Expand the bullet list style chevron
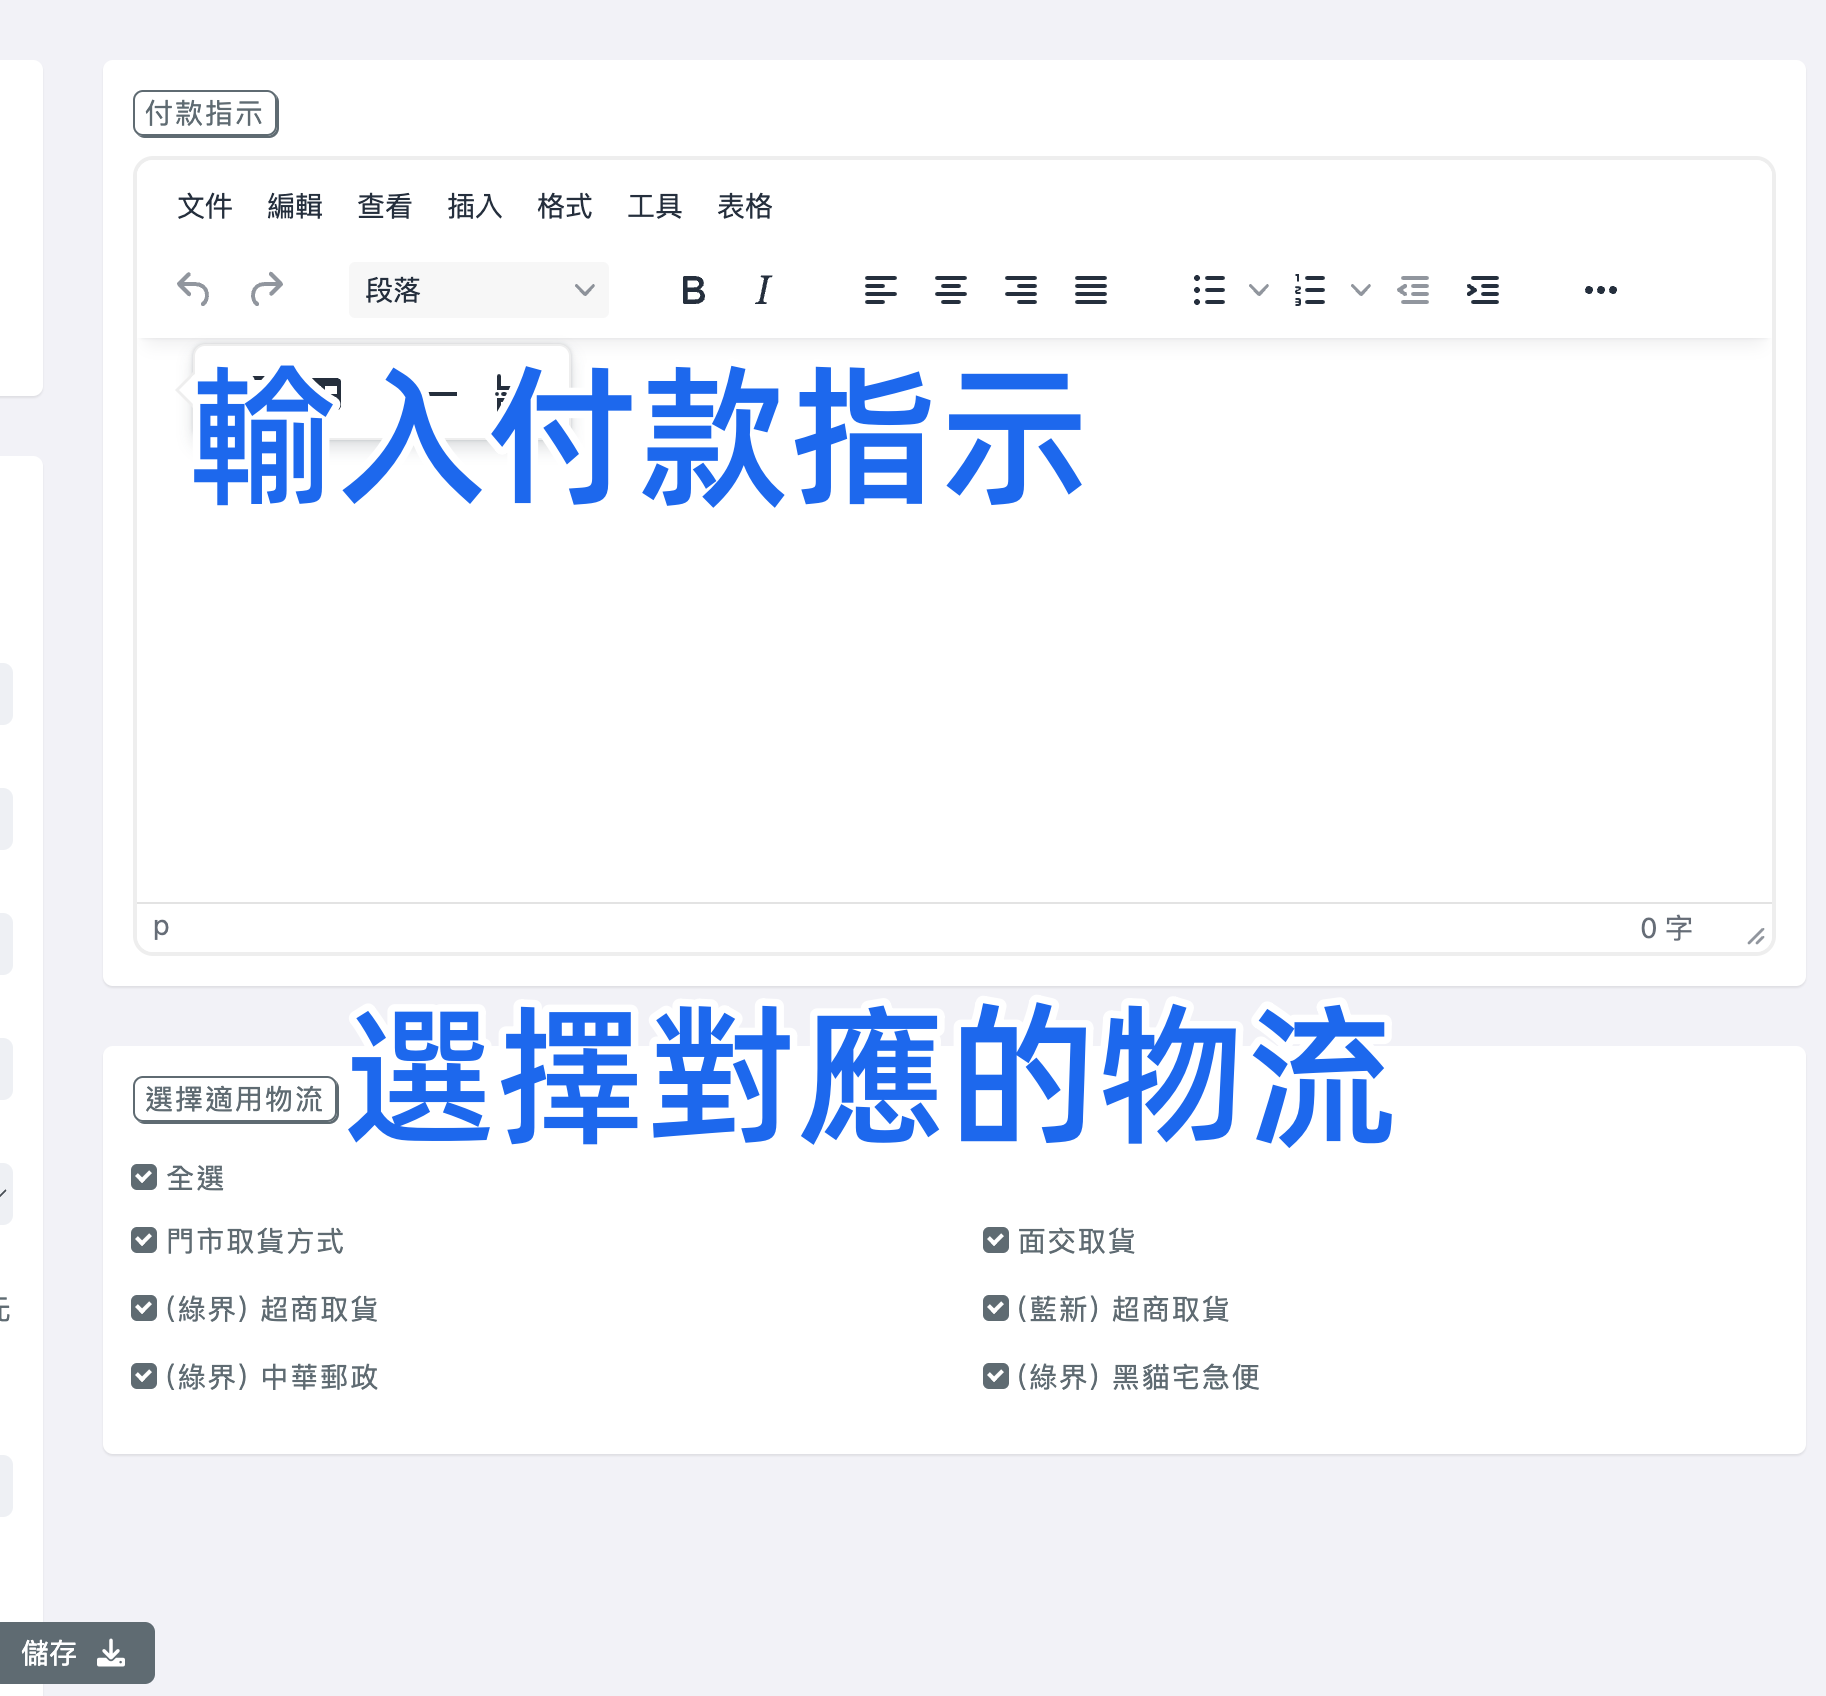Viewport: 1826px width, 1696px height. (x=1258, y=290)
